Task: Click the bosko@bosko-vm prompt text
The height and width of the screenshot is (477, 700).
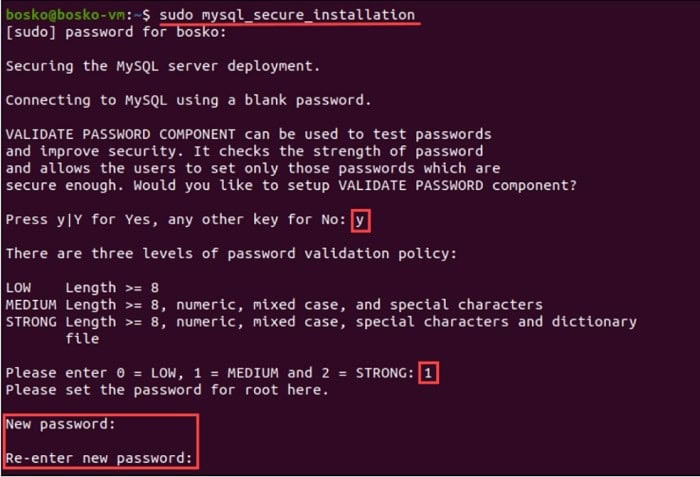Action: 65,15
